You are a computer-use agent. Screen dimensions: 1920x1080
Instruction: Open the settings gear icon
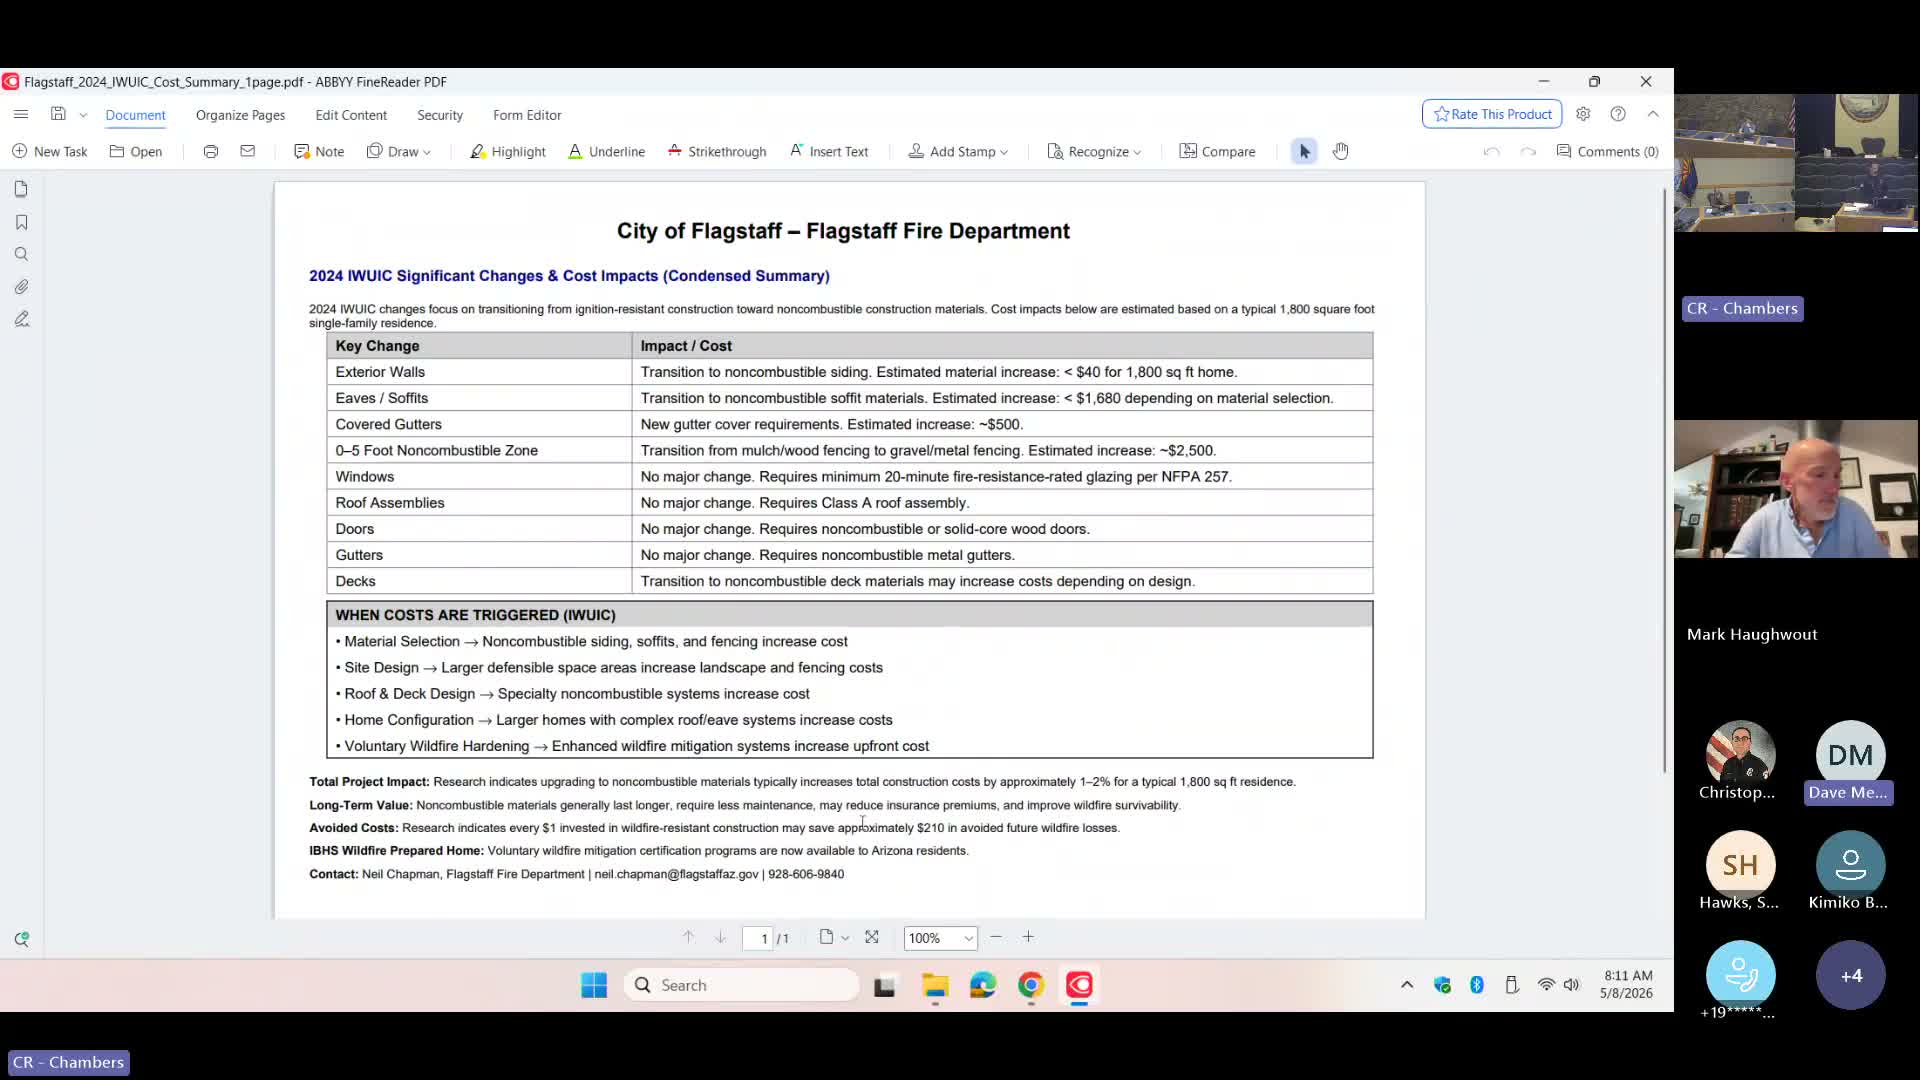pyautogui.click(x=1583, y=114)
